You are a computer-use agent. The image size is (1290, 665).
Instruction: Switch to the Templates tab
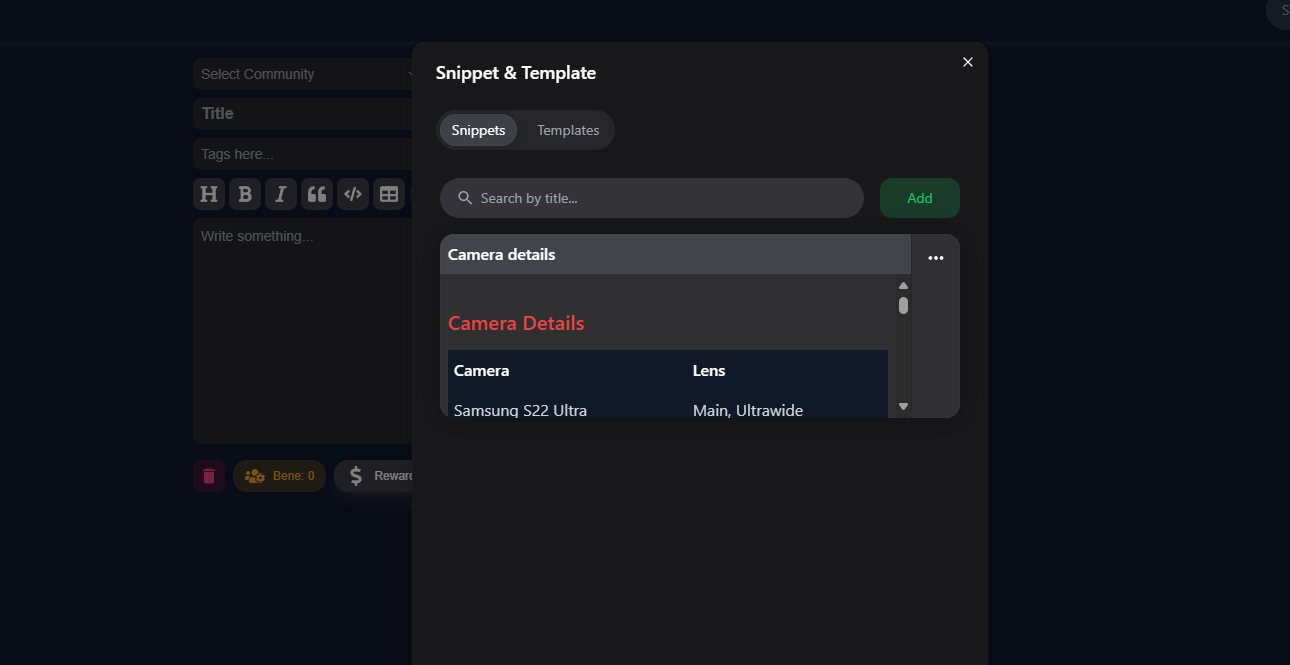pos(568,130)
